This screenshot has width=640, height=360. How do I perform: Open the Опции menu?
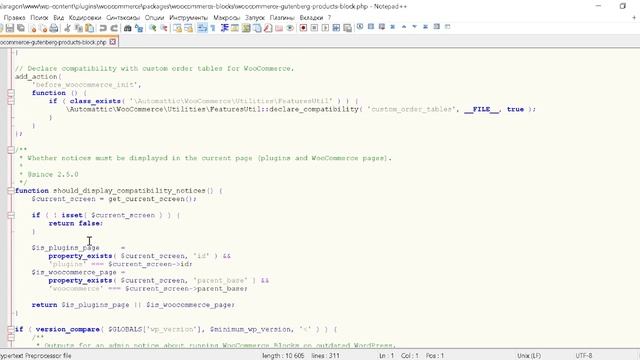[154, 18]
